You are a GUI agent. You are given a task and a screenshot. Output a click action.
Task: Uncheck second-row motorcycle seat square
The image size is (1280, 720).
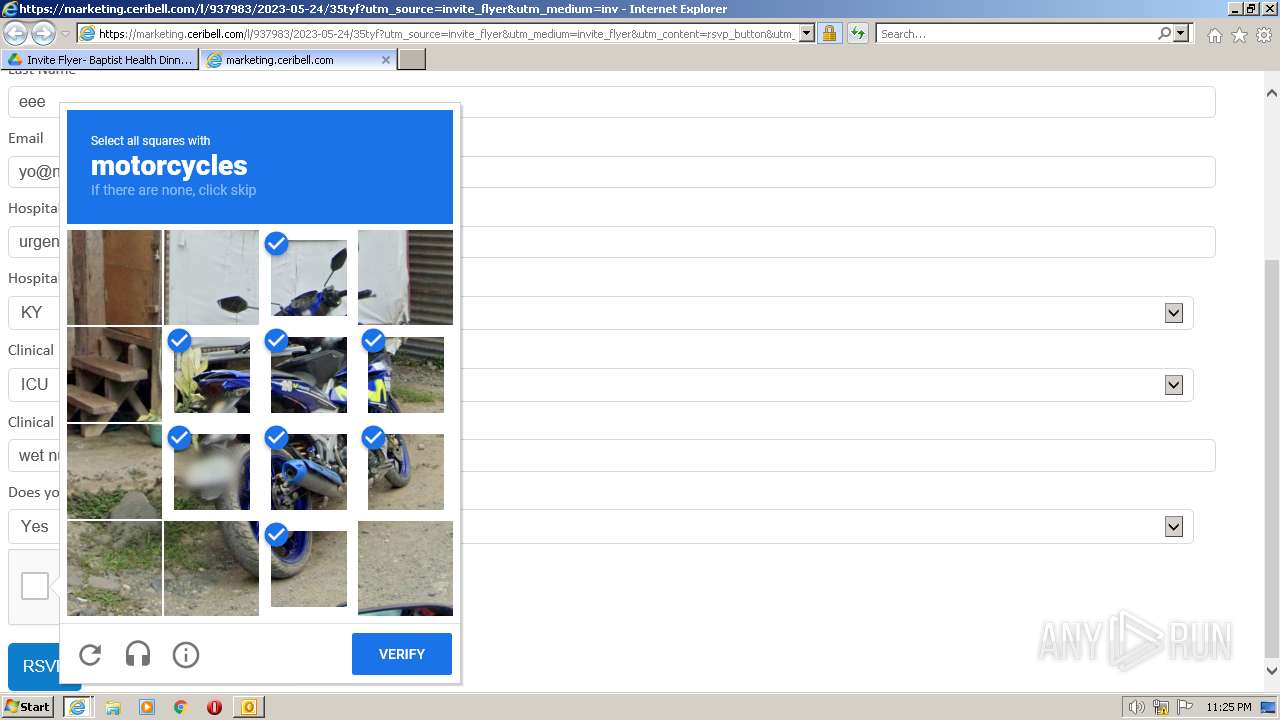(x=308, y=374)
